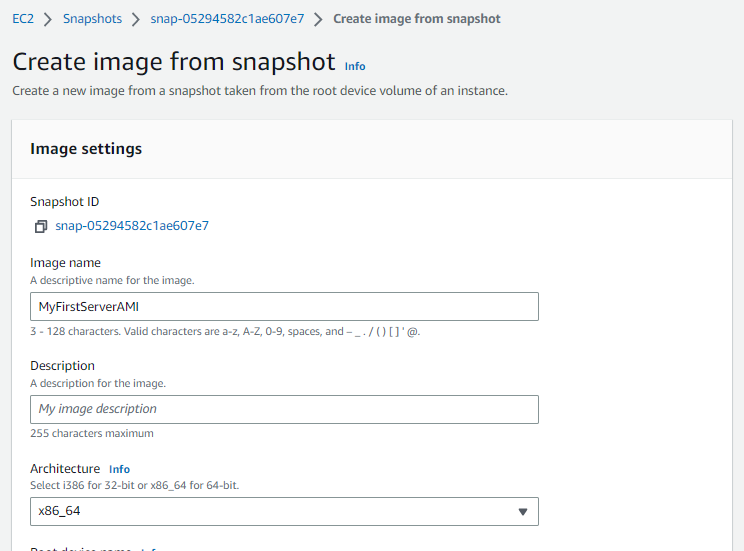Open the x86_64 Architecture select box
The height and width of the screenshot is (551, 744).
[x=284, y=511]
